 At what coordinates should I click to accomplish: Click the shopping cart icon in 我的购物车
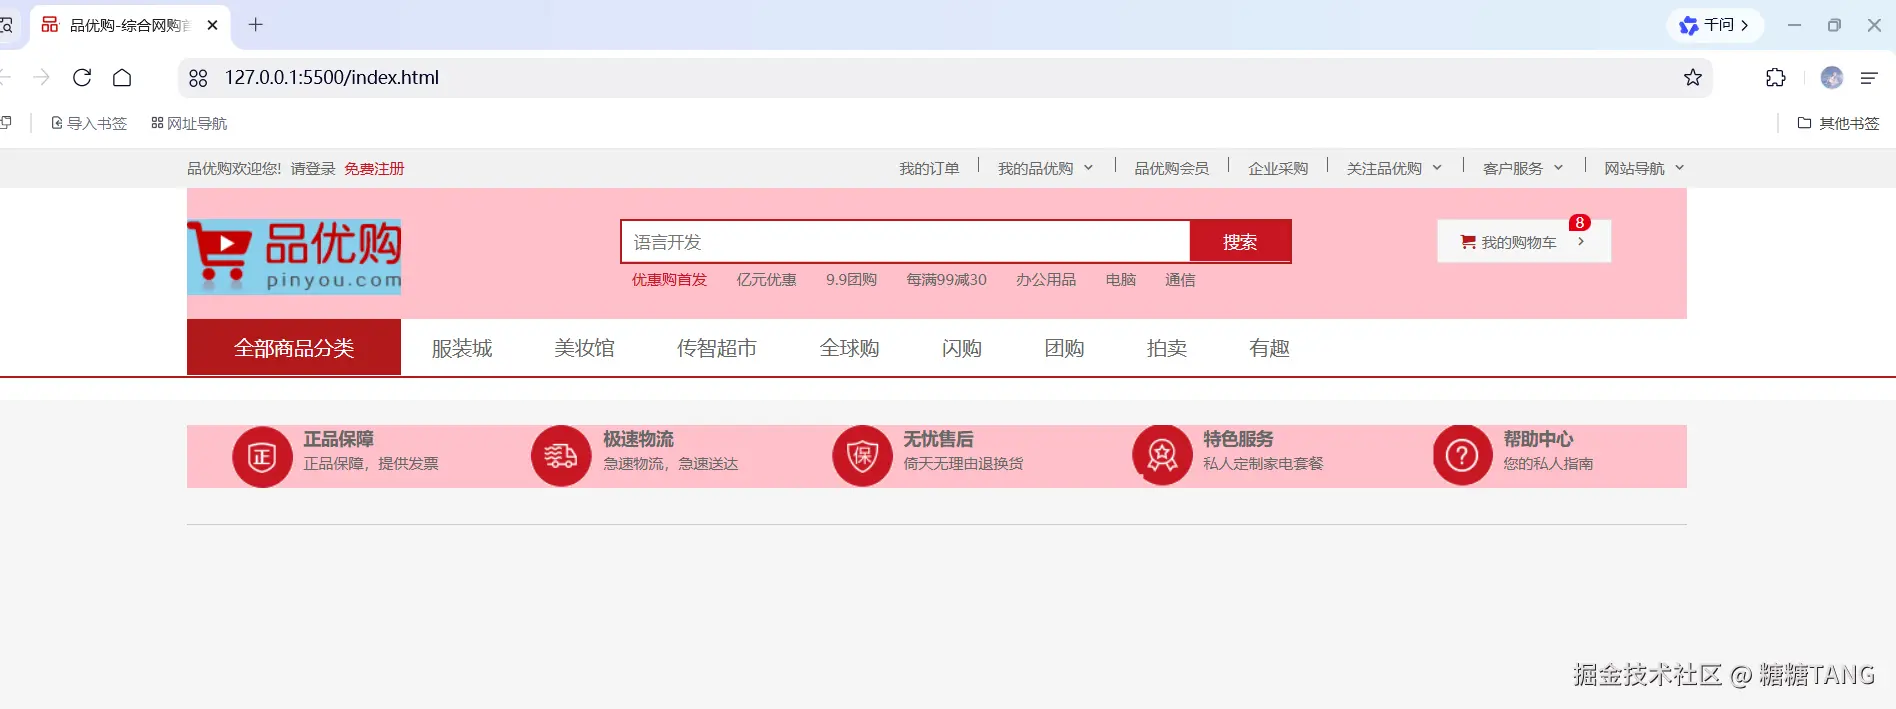tap(1468, 242)
